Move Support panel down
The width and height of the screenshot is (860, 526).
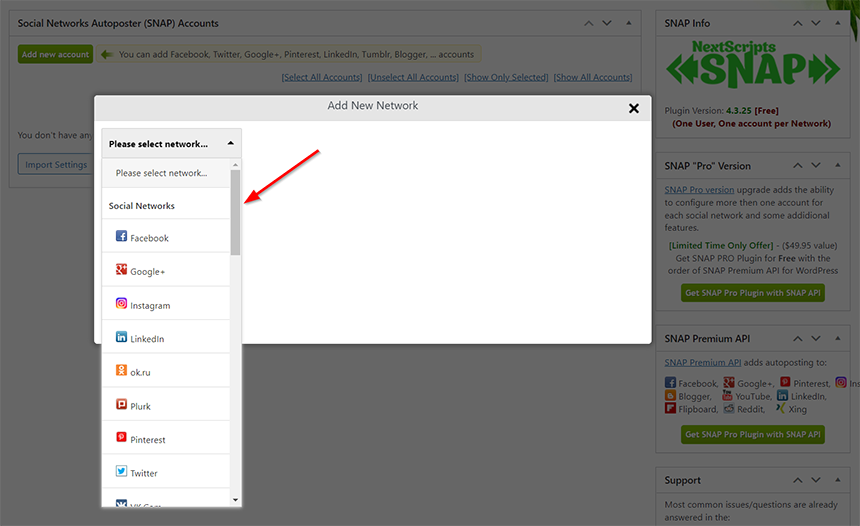[x=816, y=480]
